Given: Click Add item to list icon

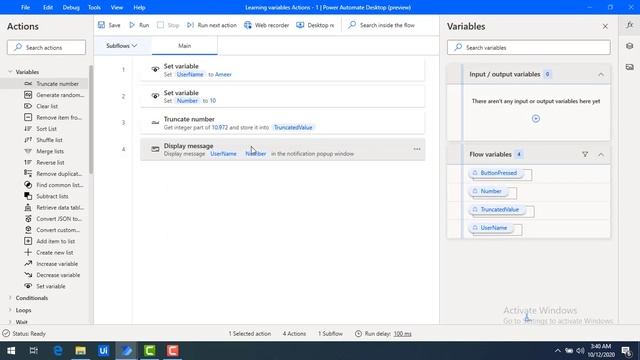Looking at the screenshot, I should pyautogui.click(x=28, y=241).
